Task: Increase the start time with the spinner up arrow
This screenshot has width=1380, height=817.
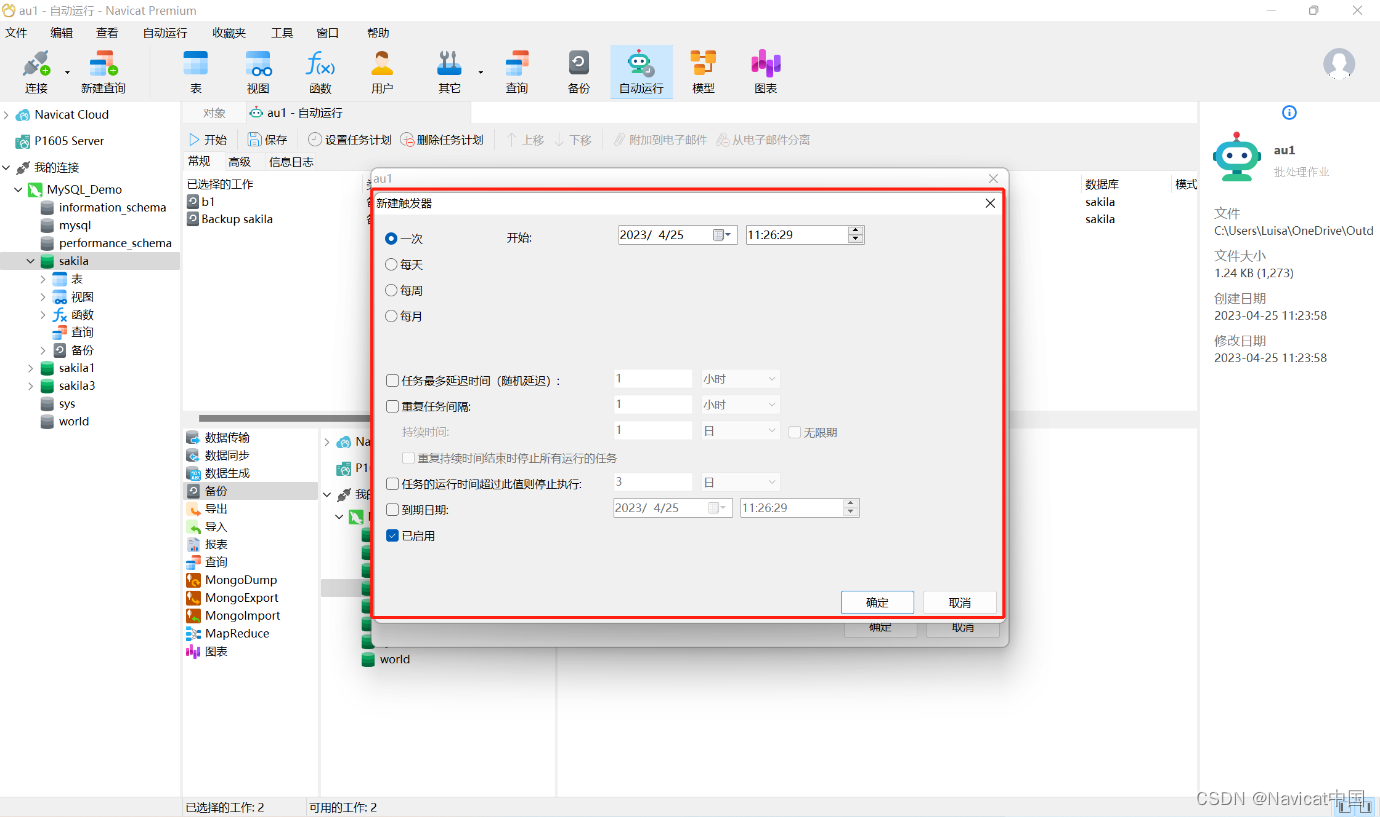Action: [855, 231]
